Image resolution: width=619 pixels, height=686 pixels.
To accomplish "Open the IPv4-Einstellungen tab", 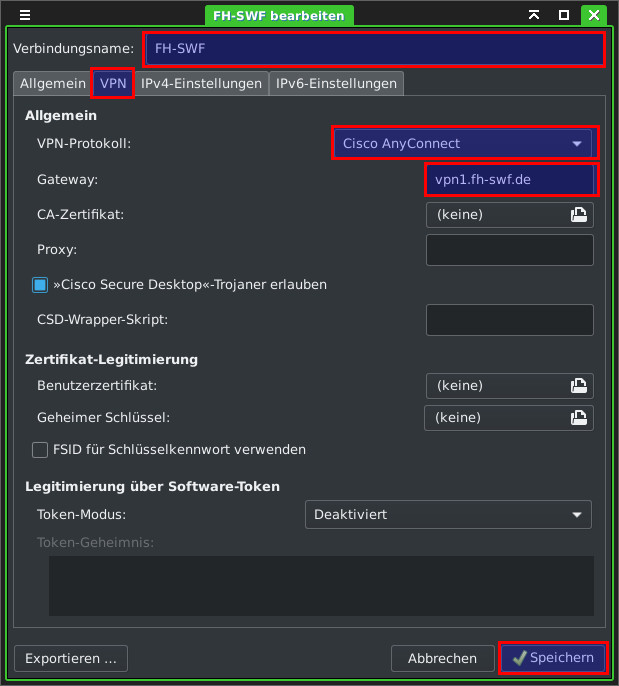I will click(201, 84).
